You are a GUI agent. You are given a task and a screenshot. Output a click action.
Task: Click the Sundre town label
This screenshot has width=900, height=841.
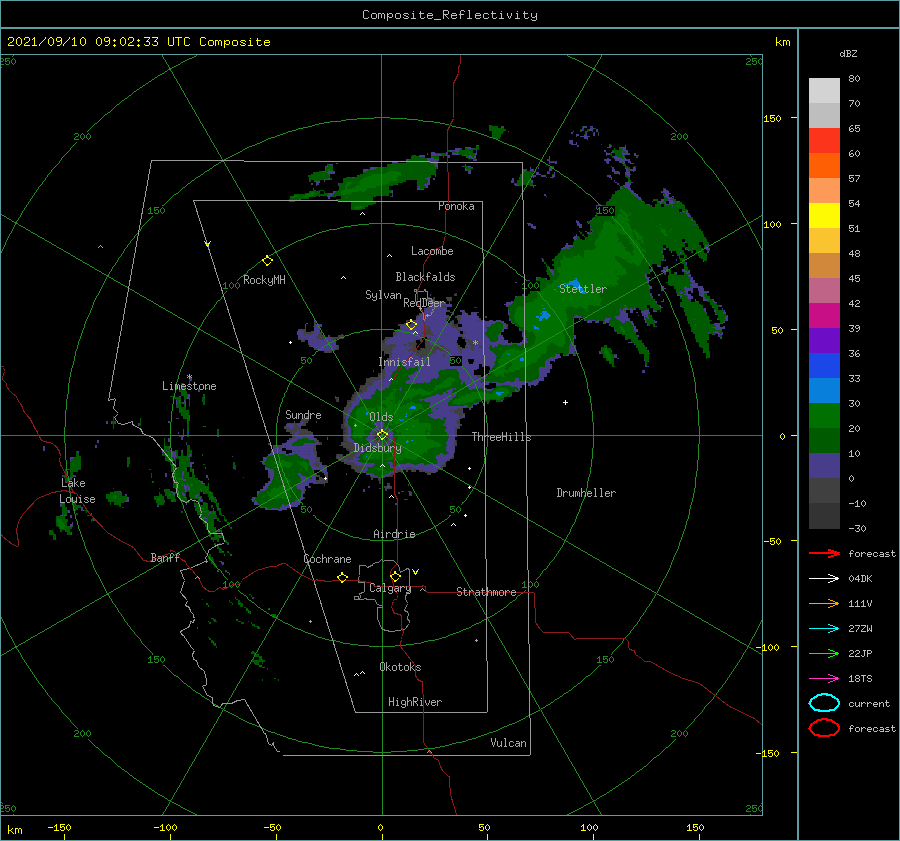[x=303, y=414]
